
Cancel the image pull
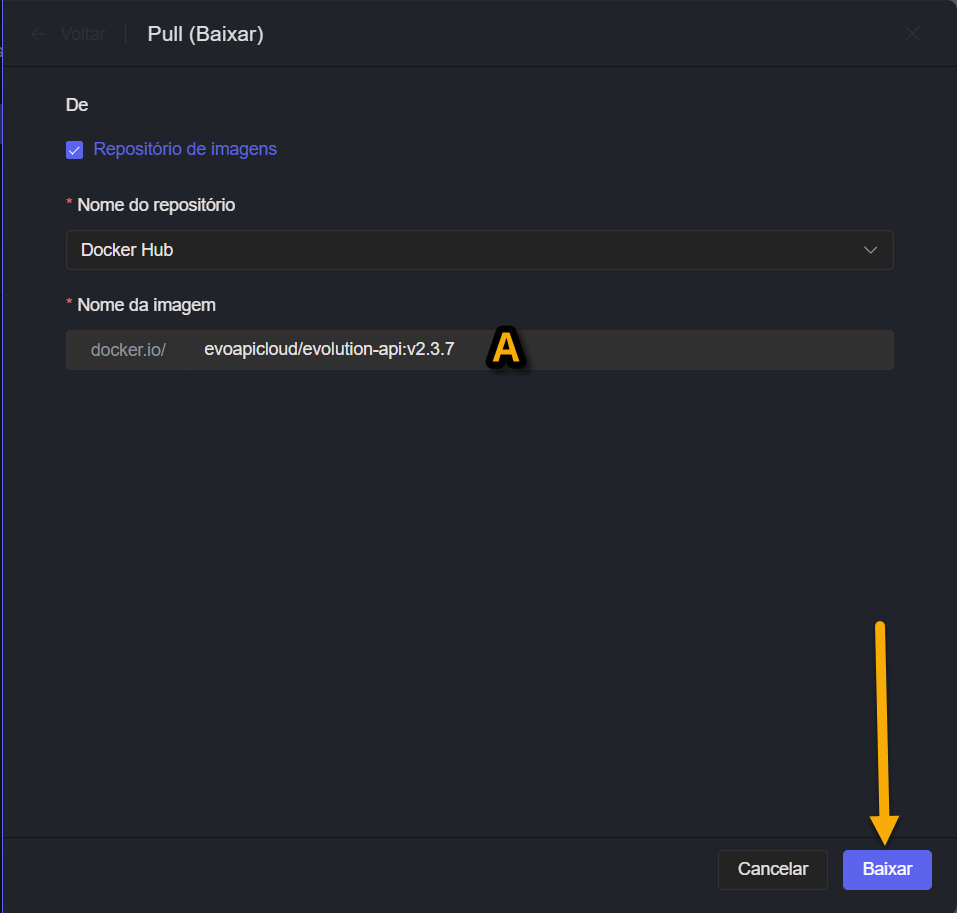[773, 869]
